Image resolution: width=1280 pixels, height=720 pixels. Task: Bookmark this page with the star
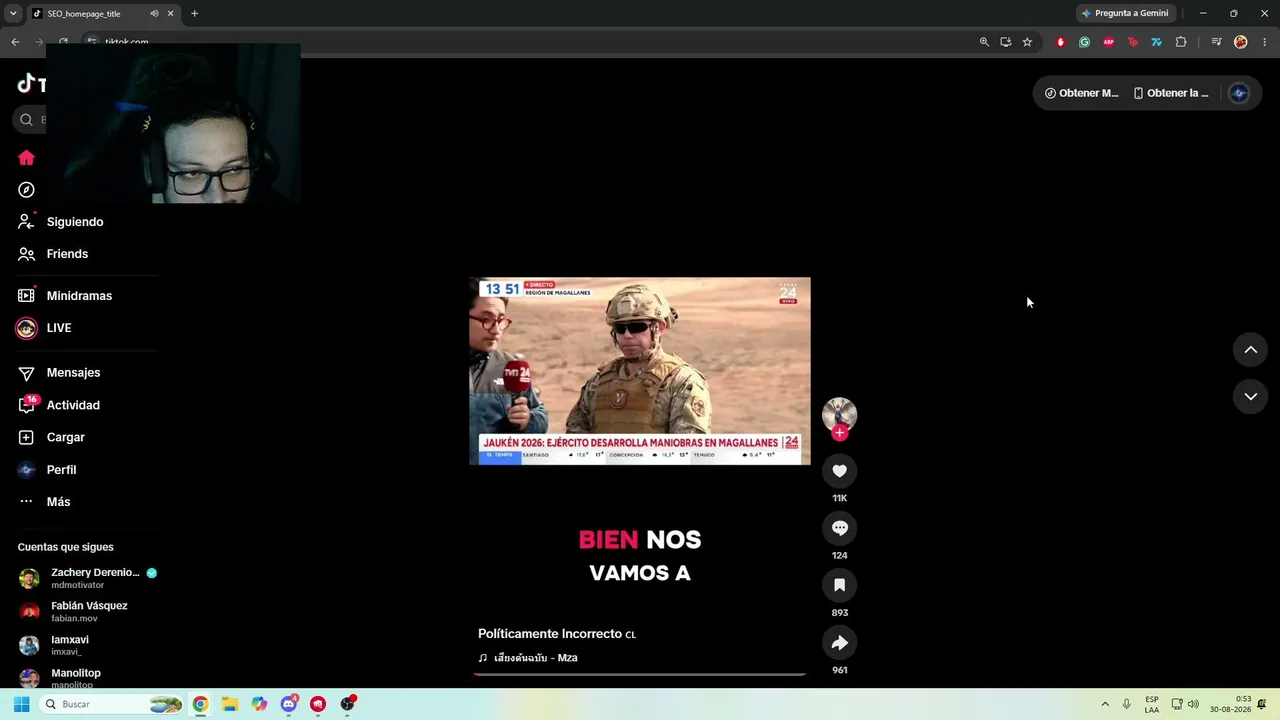tap(1027, 42)
